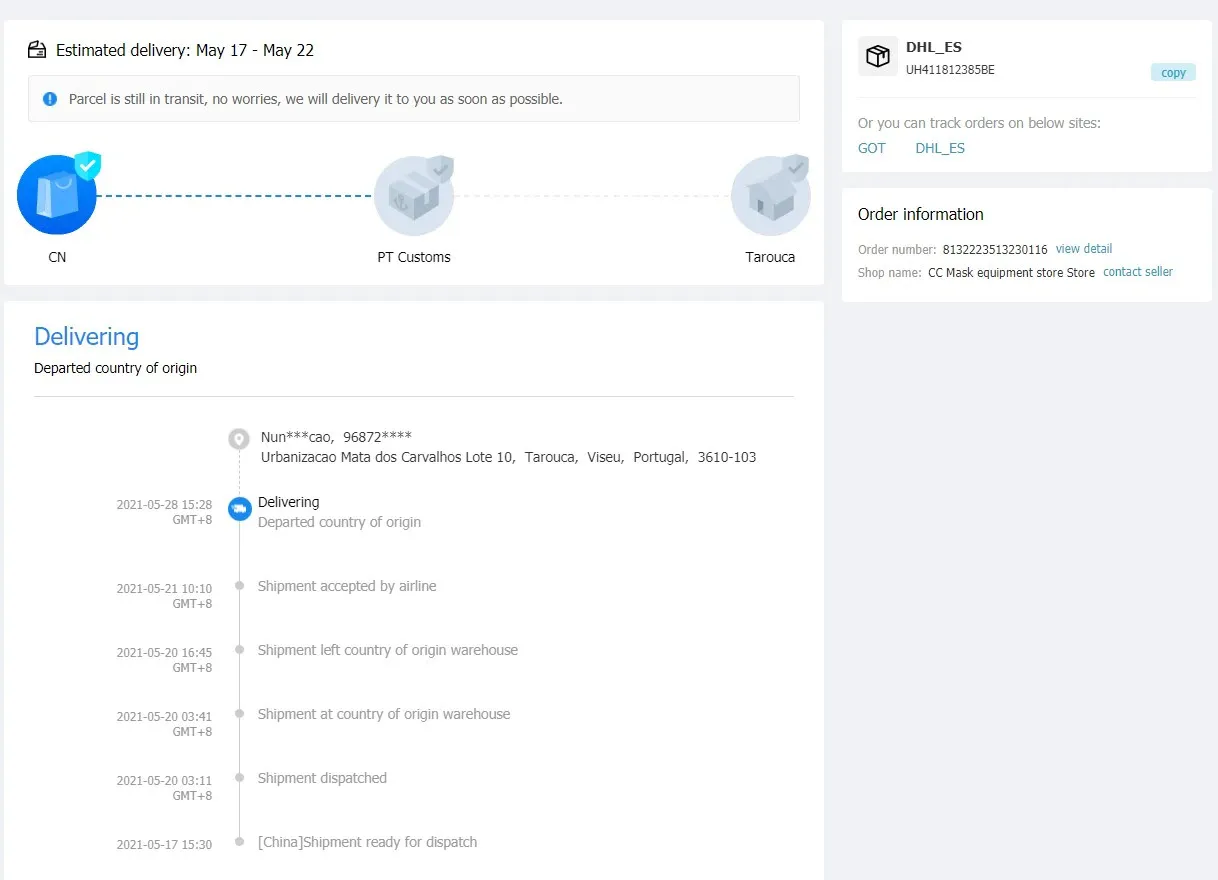
Task: Select the tracking number UH411812385BE text
Action: (x=950, y=70)
